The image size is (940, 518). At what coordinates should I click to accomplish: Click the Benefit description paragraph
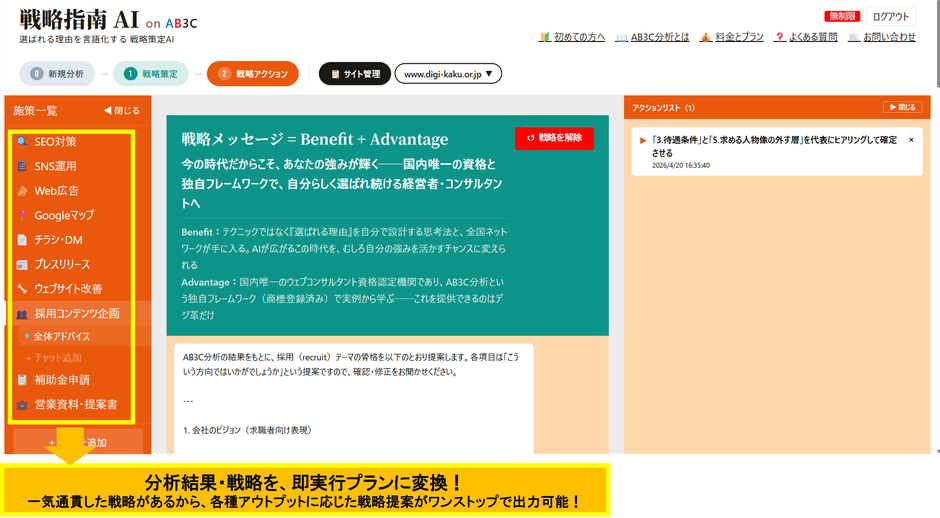[344, 248]
